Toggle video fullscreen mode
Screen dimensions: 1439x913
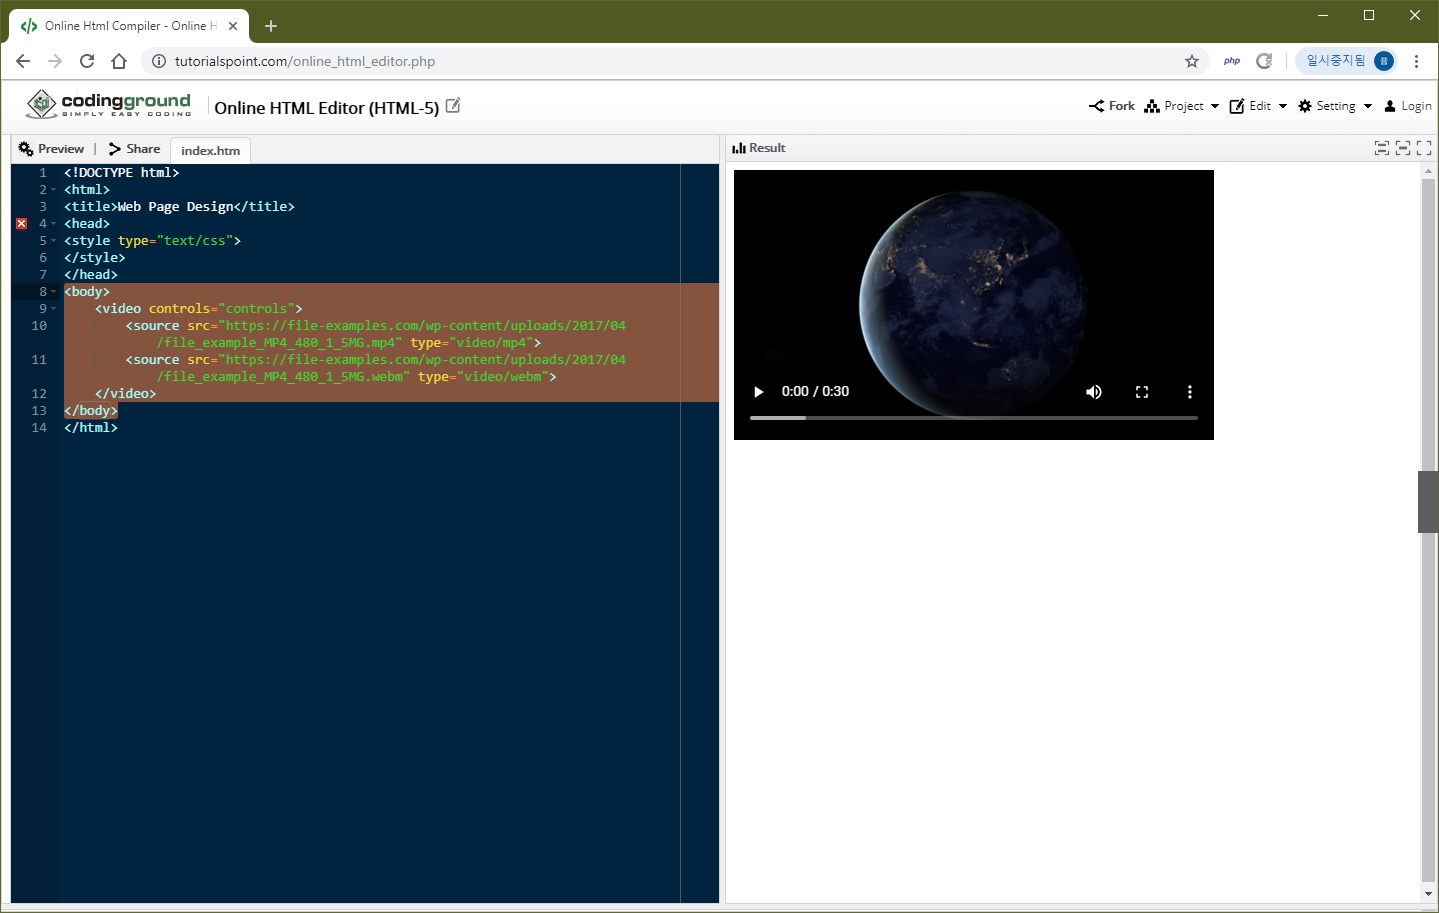(x=1141, y=391)
